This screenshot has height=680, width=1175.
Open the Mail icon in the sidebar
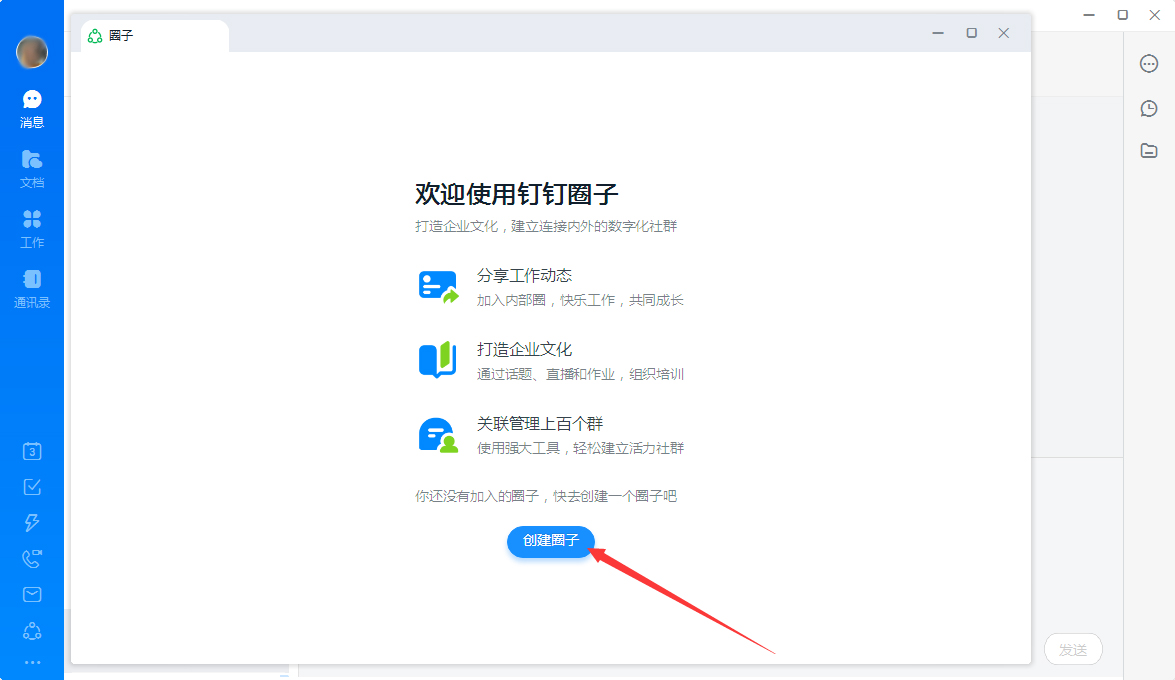(x=31, y=594)
